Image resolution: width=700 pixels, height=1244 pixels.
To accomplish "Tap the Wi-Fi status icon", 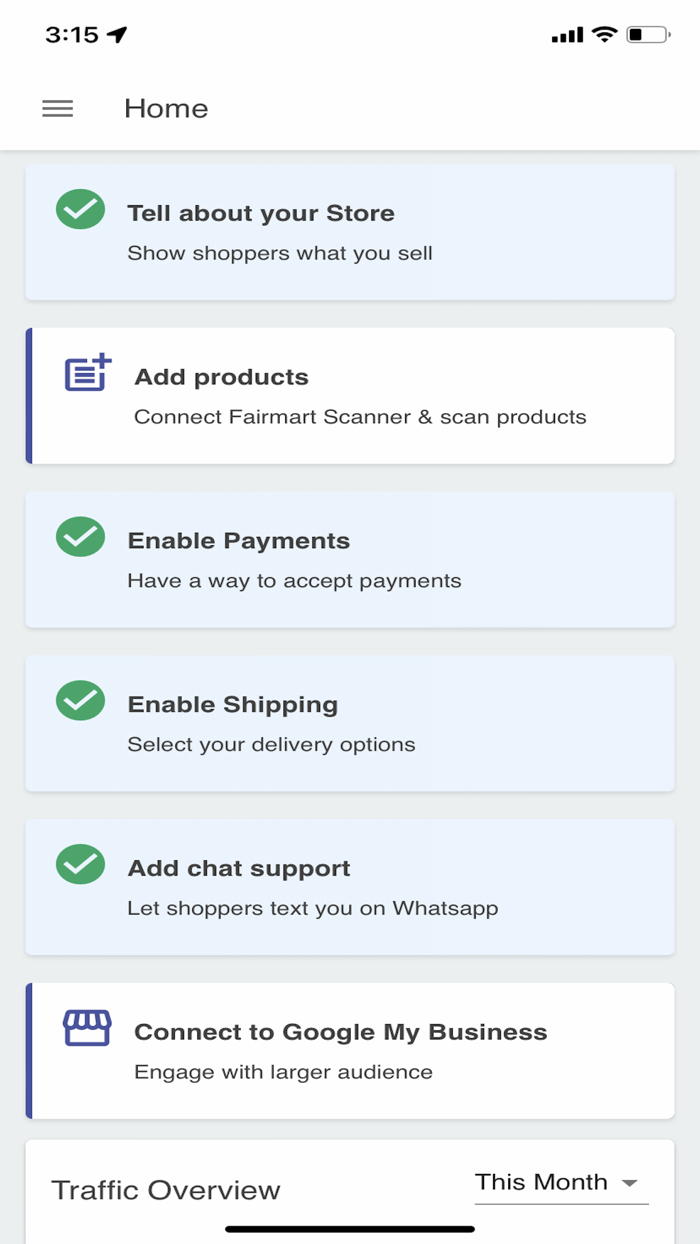I will click(x=604, y=35).
